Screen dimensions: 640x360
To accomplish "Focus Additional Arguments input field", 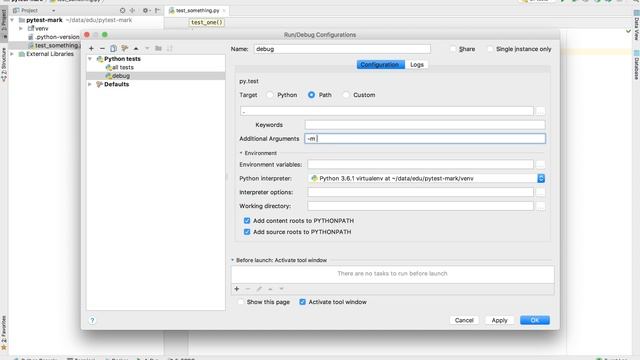I will click(425, 138).
